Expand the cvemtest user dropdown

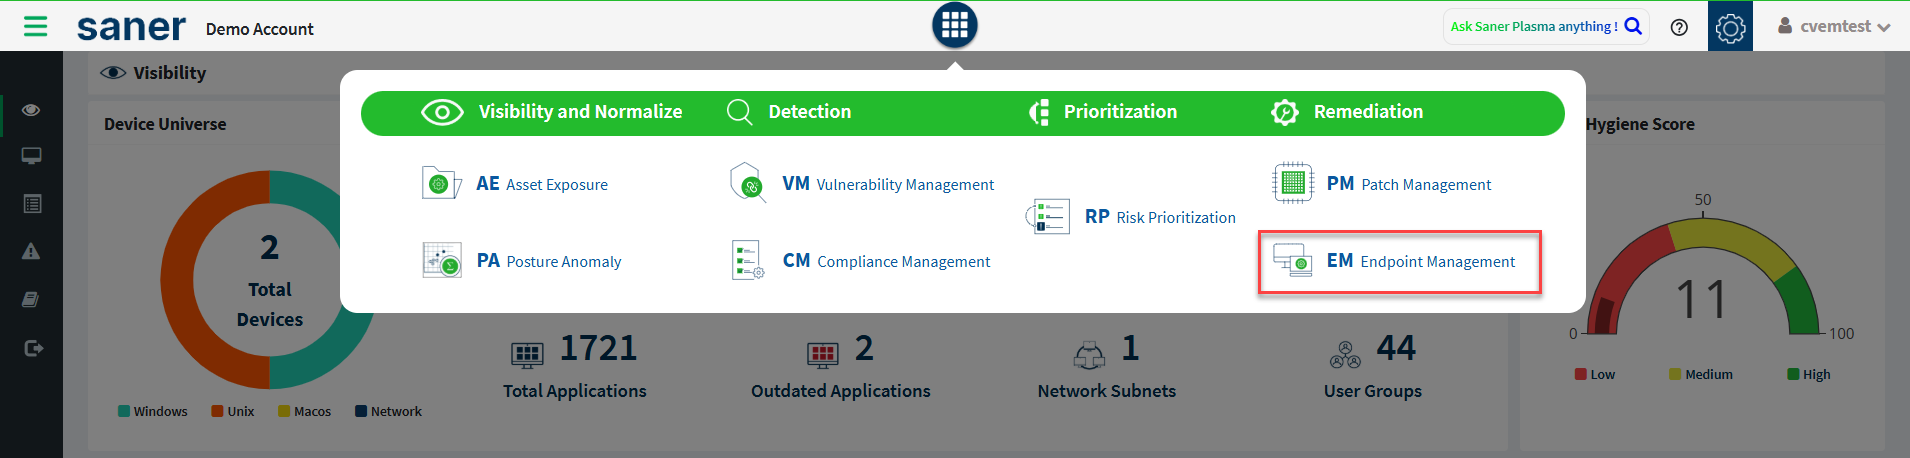coord(1833,27)
